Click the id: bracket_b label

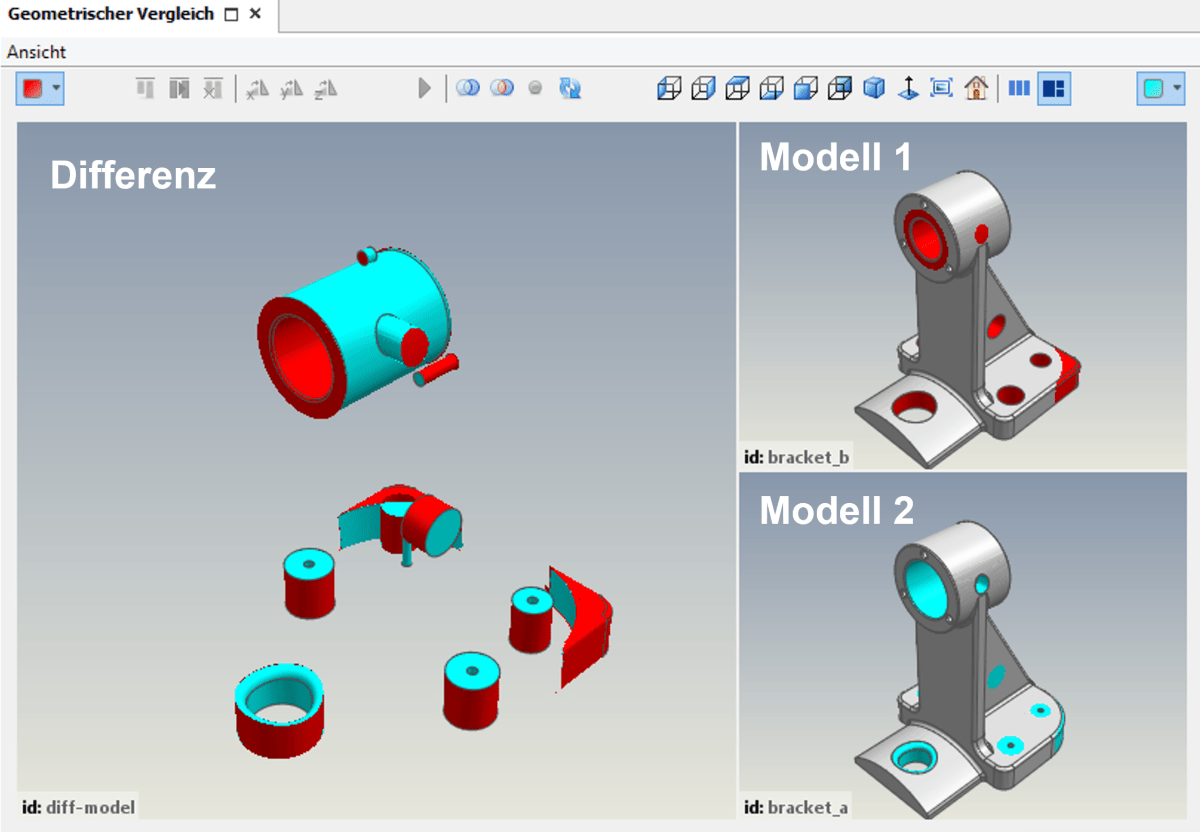pyautogui.click(x=796, y=457)
